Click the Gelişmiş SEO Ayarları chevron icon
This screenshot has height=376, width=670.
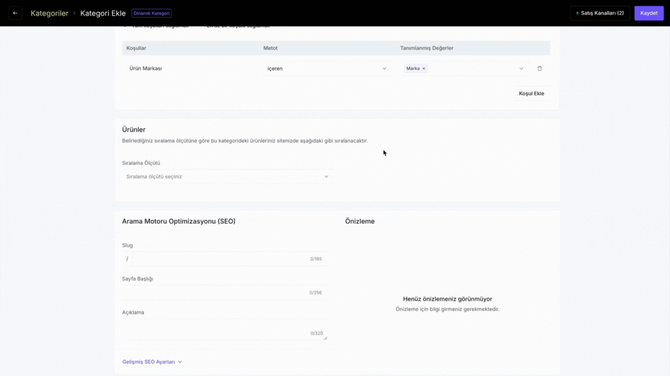(x=180, y=362)
